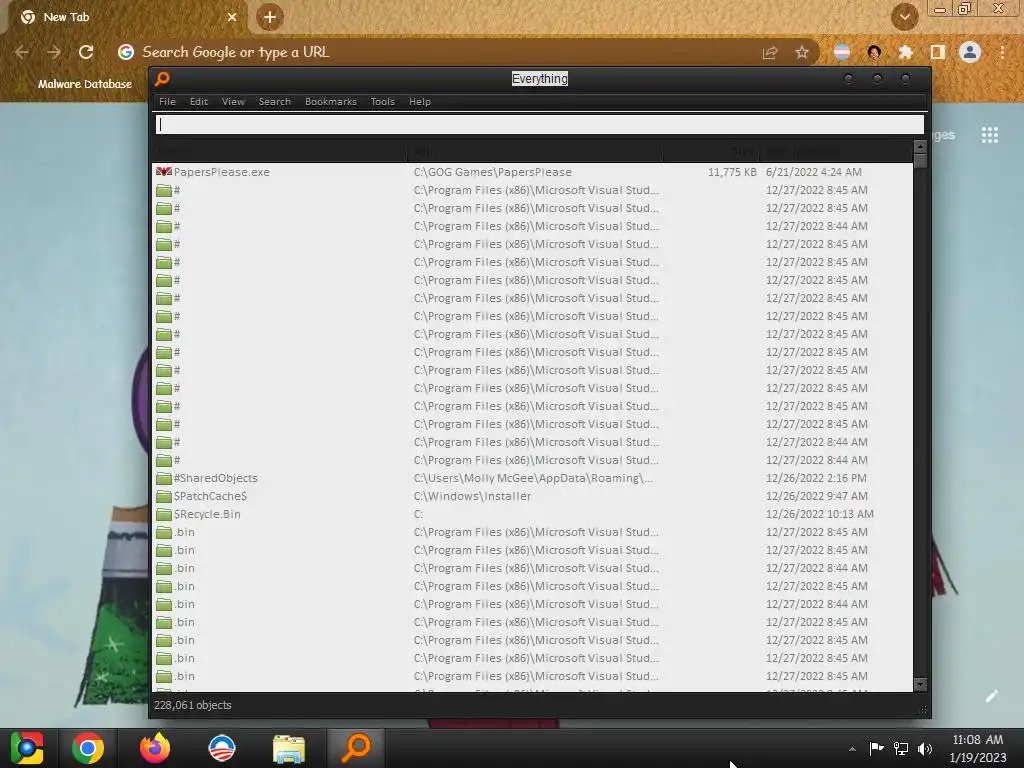Toggle the Chrome side panel icon
The height and width of the screenshot is (768, 1024).
point(938,52)
